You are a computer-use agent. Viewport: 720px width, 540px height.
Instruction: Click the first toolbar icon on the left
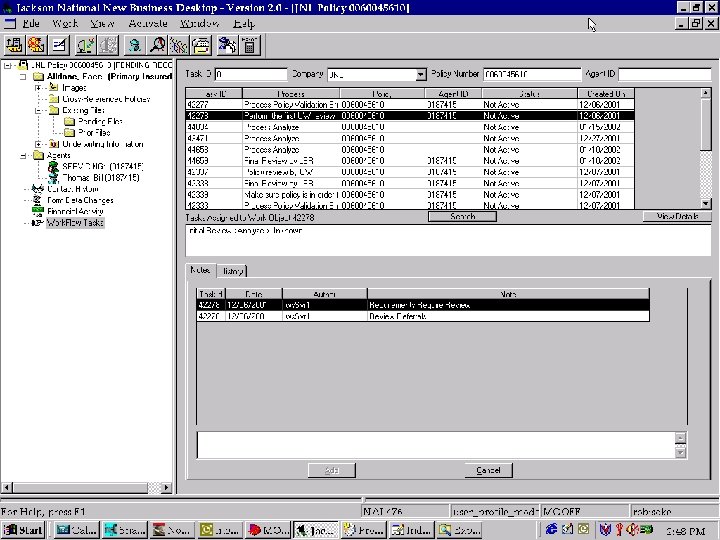coord(15,45)
